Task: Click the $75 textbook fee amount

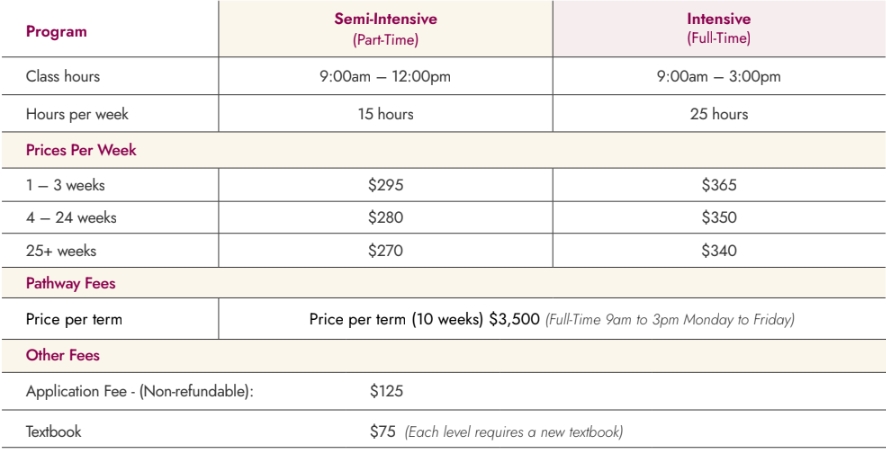Action: tap(382, 432)
